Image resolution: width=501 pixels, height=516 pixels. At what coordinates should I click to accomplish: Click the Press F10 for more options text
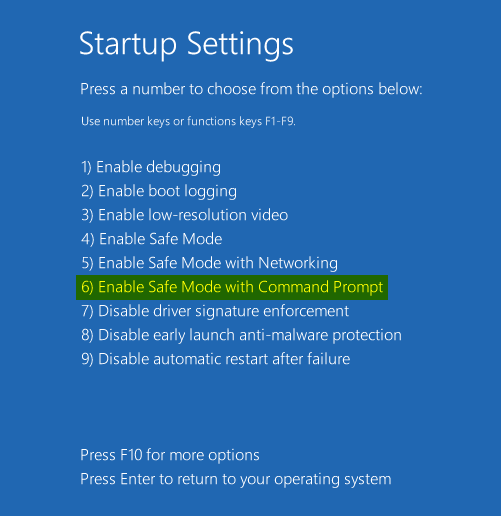coord(170,455)
